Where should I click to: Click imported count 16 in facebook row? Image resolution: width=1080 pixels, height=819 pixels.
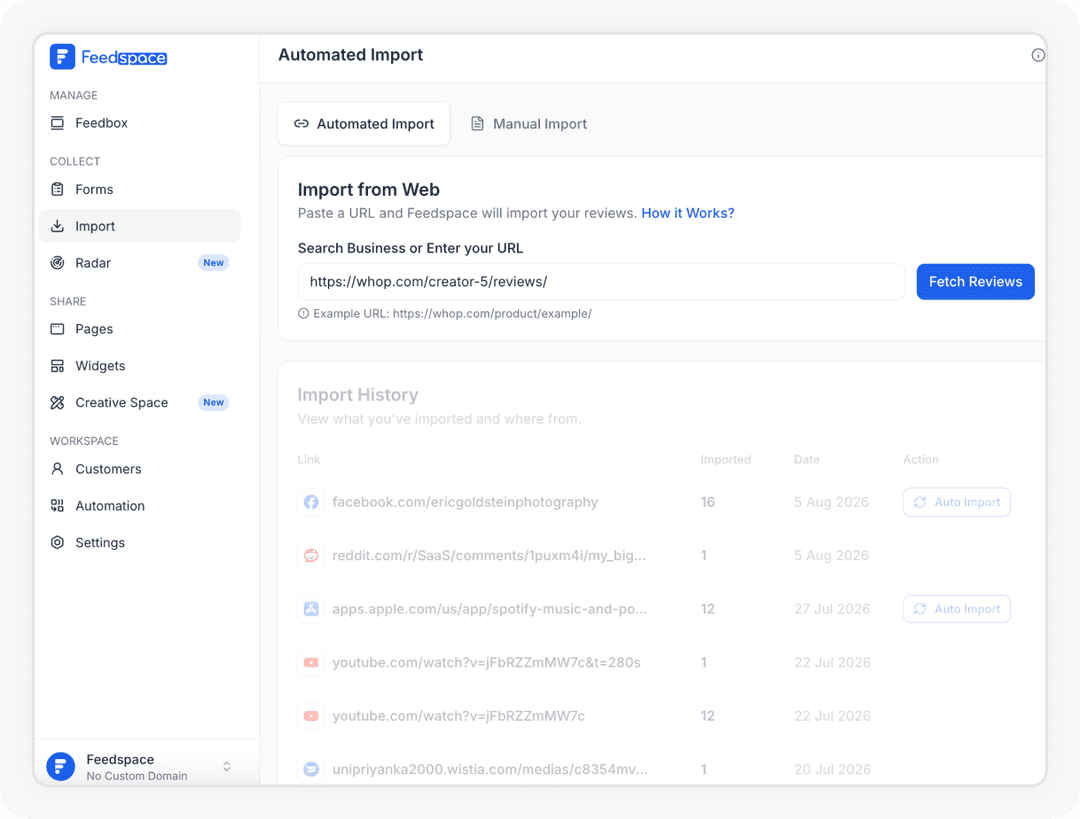pyautogui.click(x=707, y=502)
